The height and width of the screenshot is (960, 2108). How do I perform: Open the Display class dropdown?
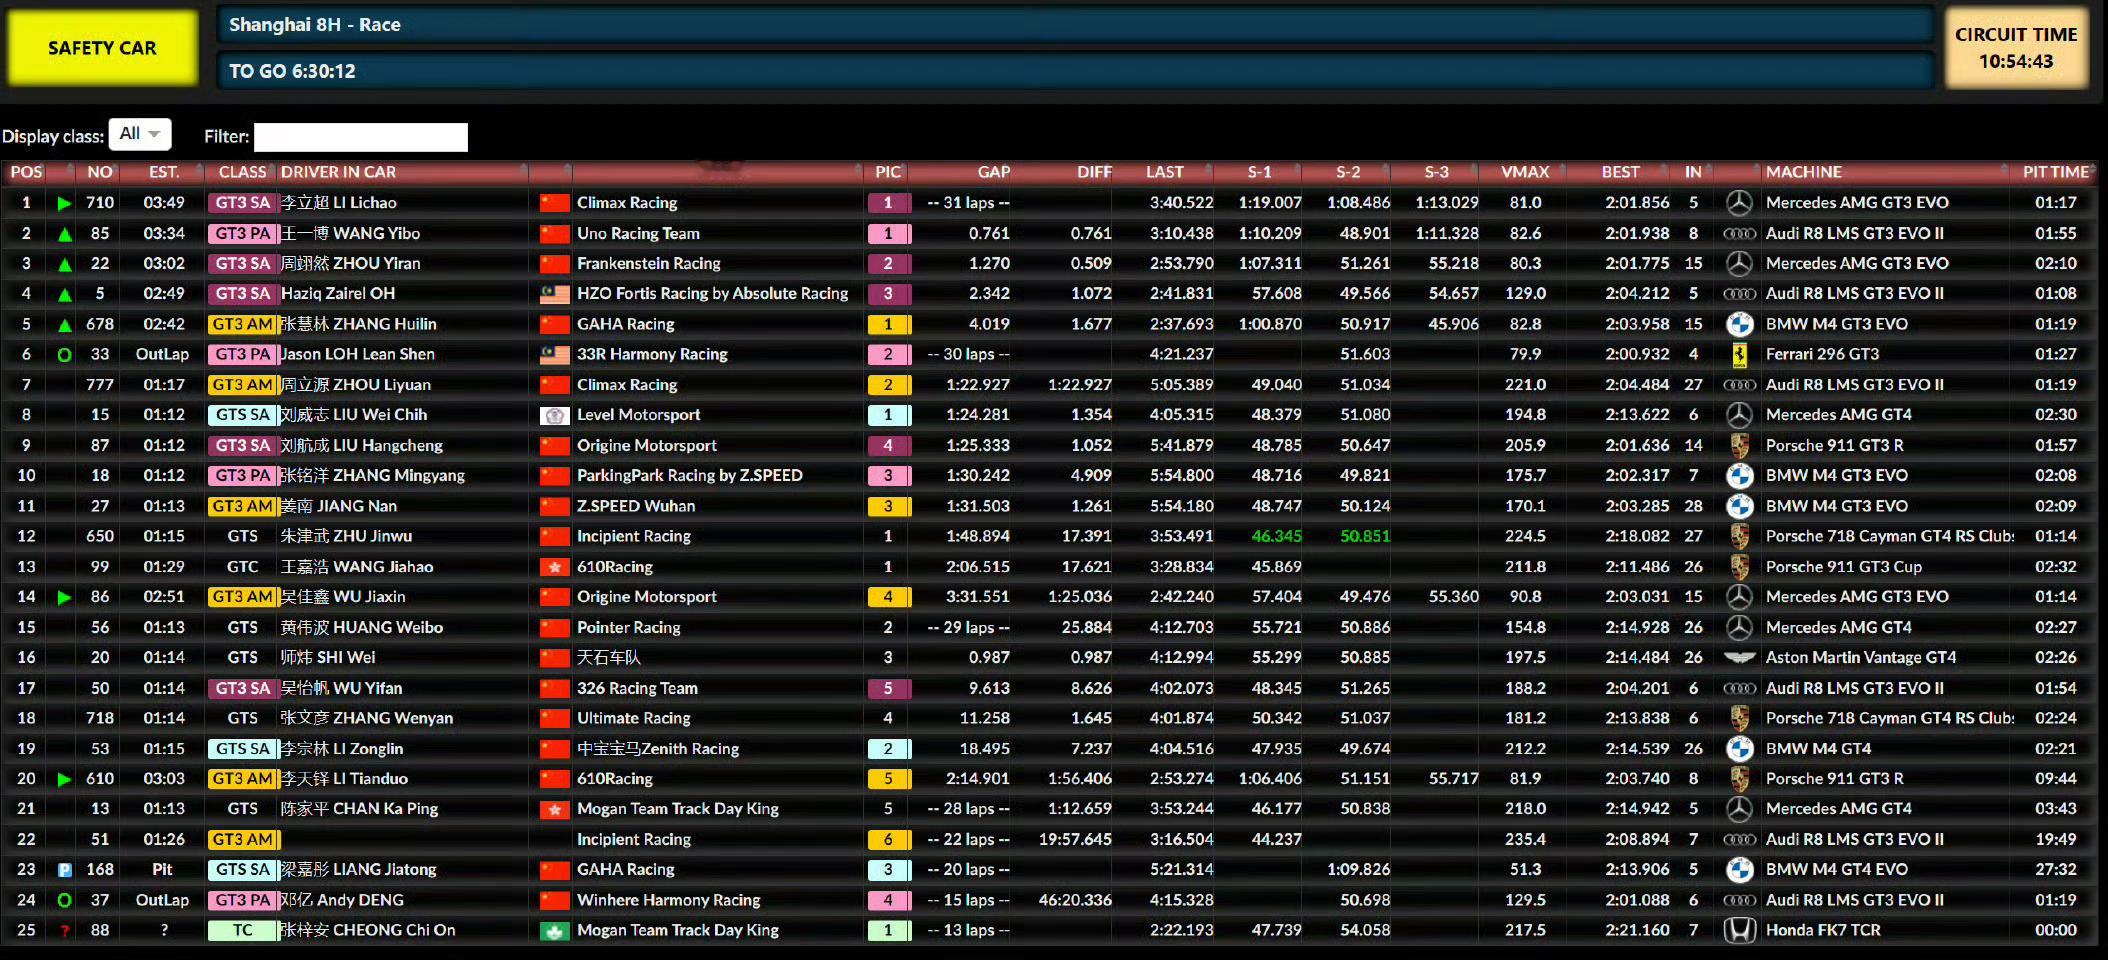(x=140, y=134)
